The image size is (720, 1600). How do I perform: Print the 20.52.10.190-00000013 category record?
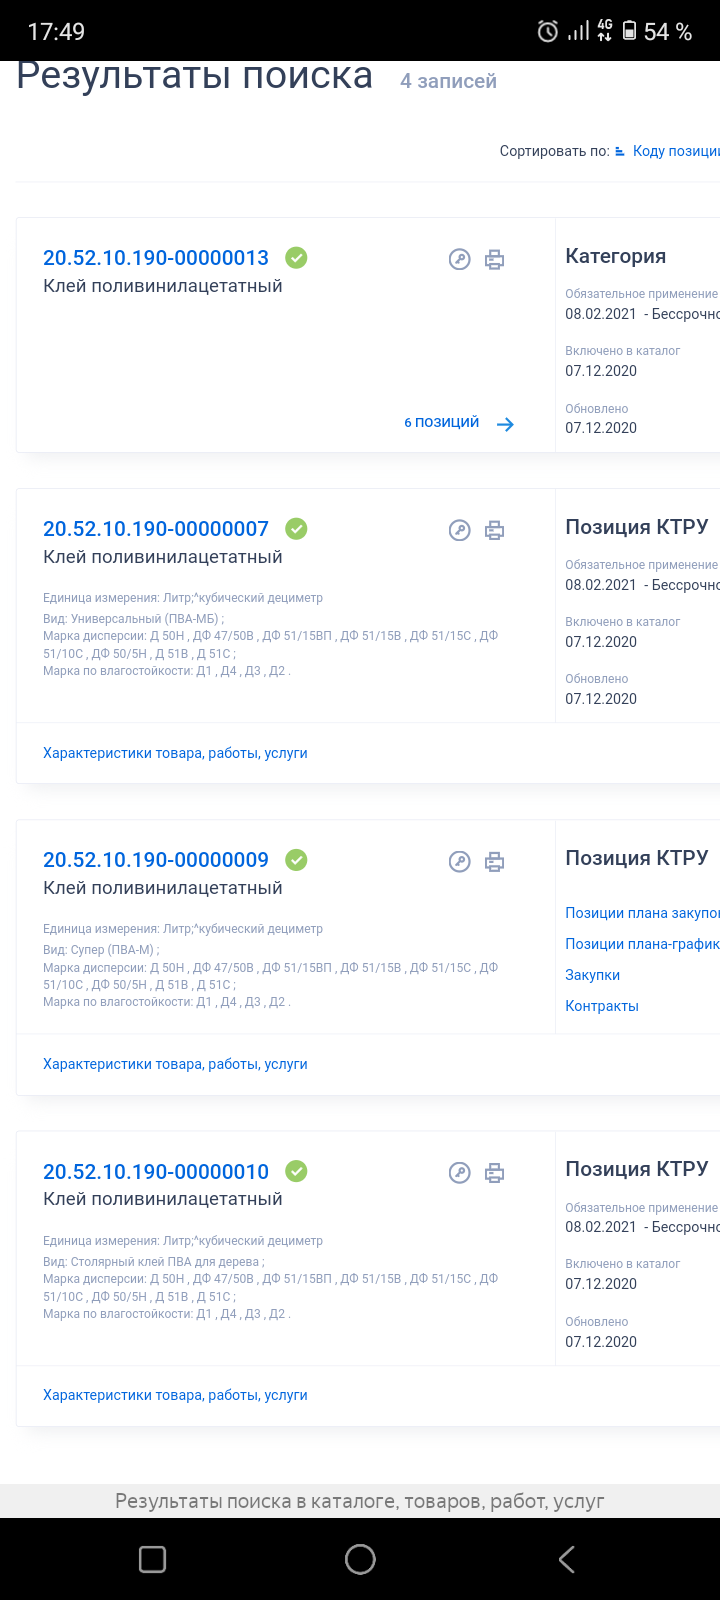click(494, 260)
